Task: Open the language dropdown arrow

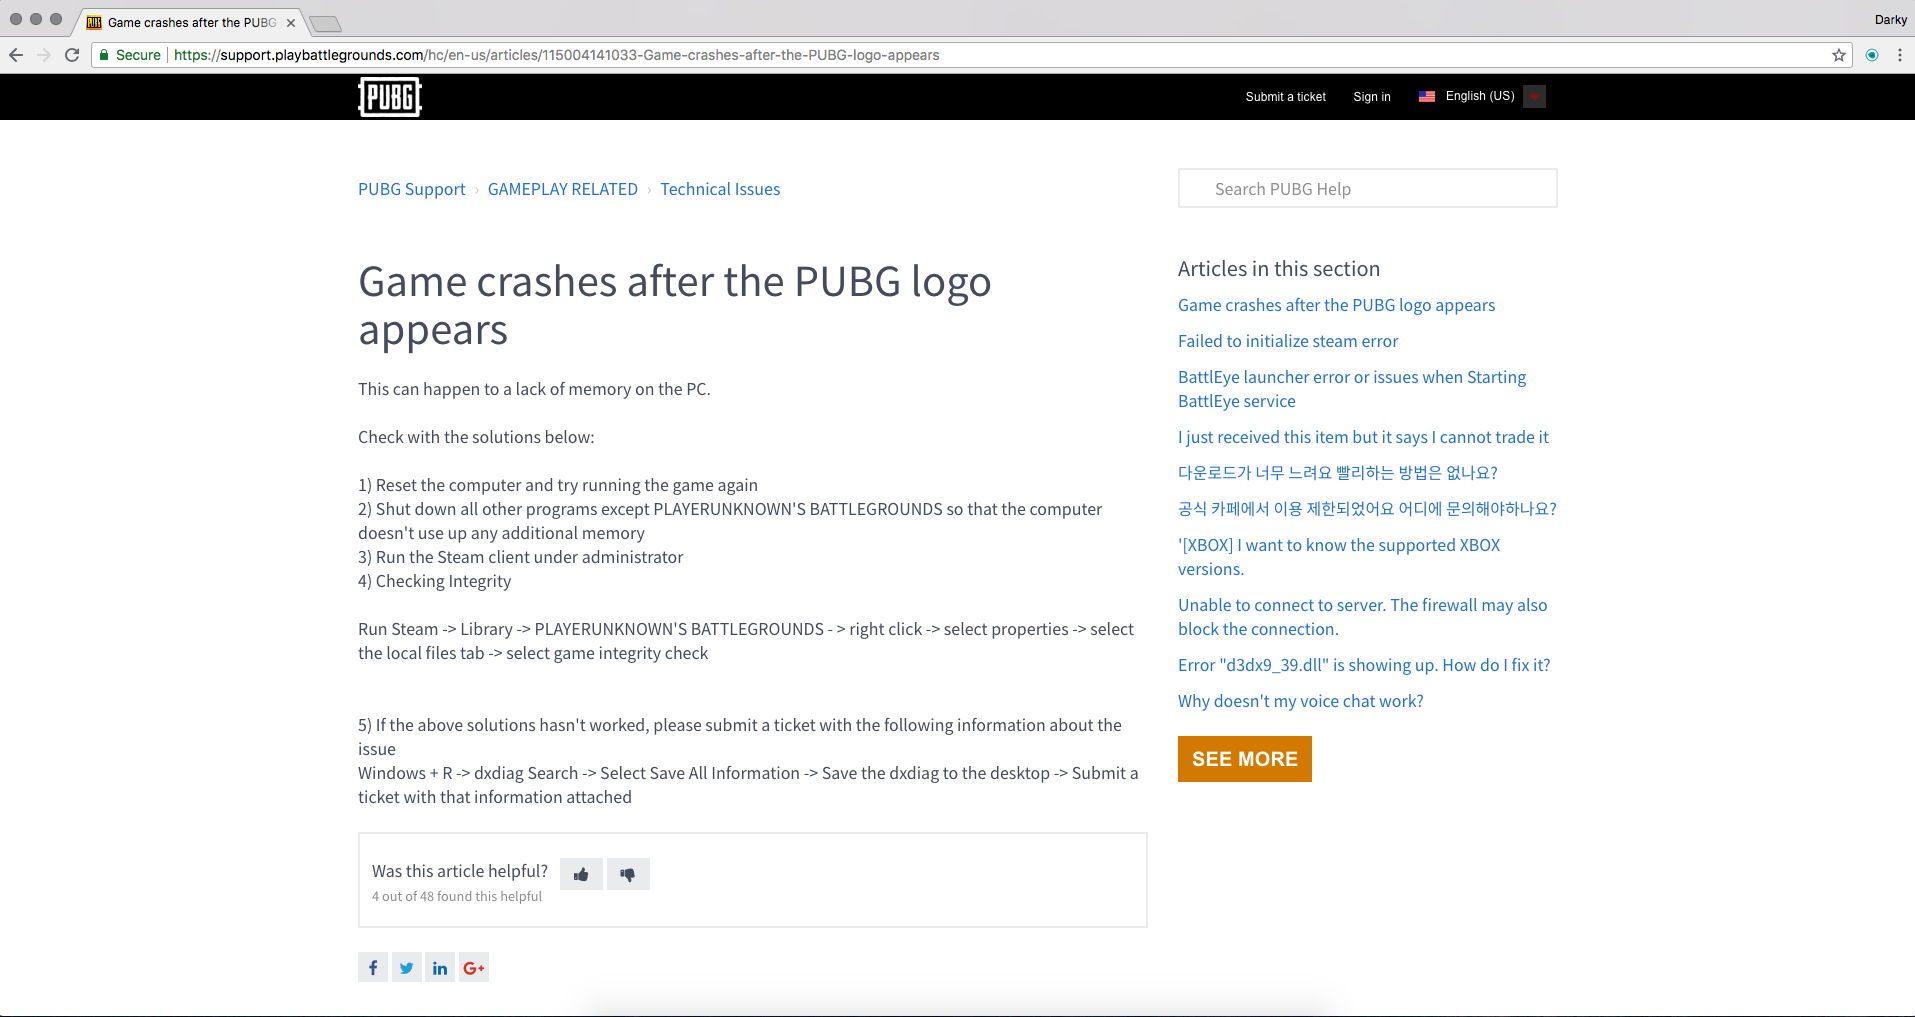Action: click(x=1535, y=96)
